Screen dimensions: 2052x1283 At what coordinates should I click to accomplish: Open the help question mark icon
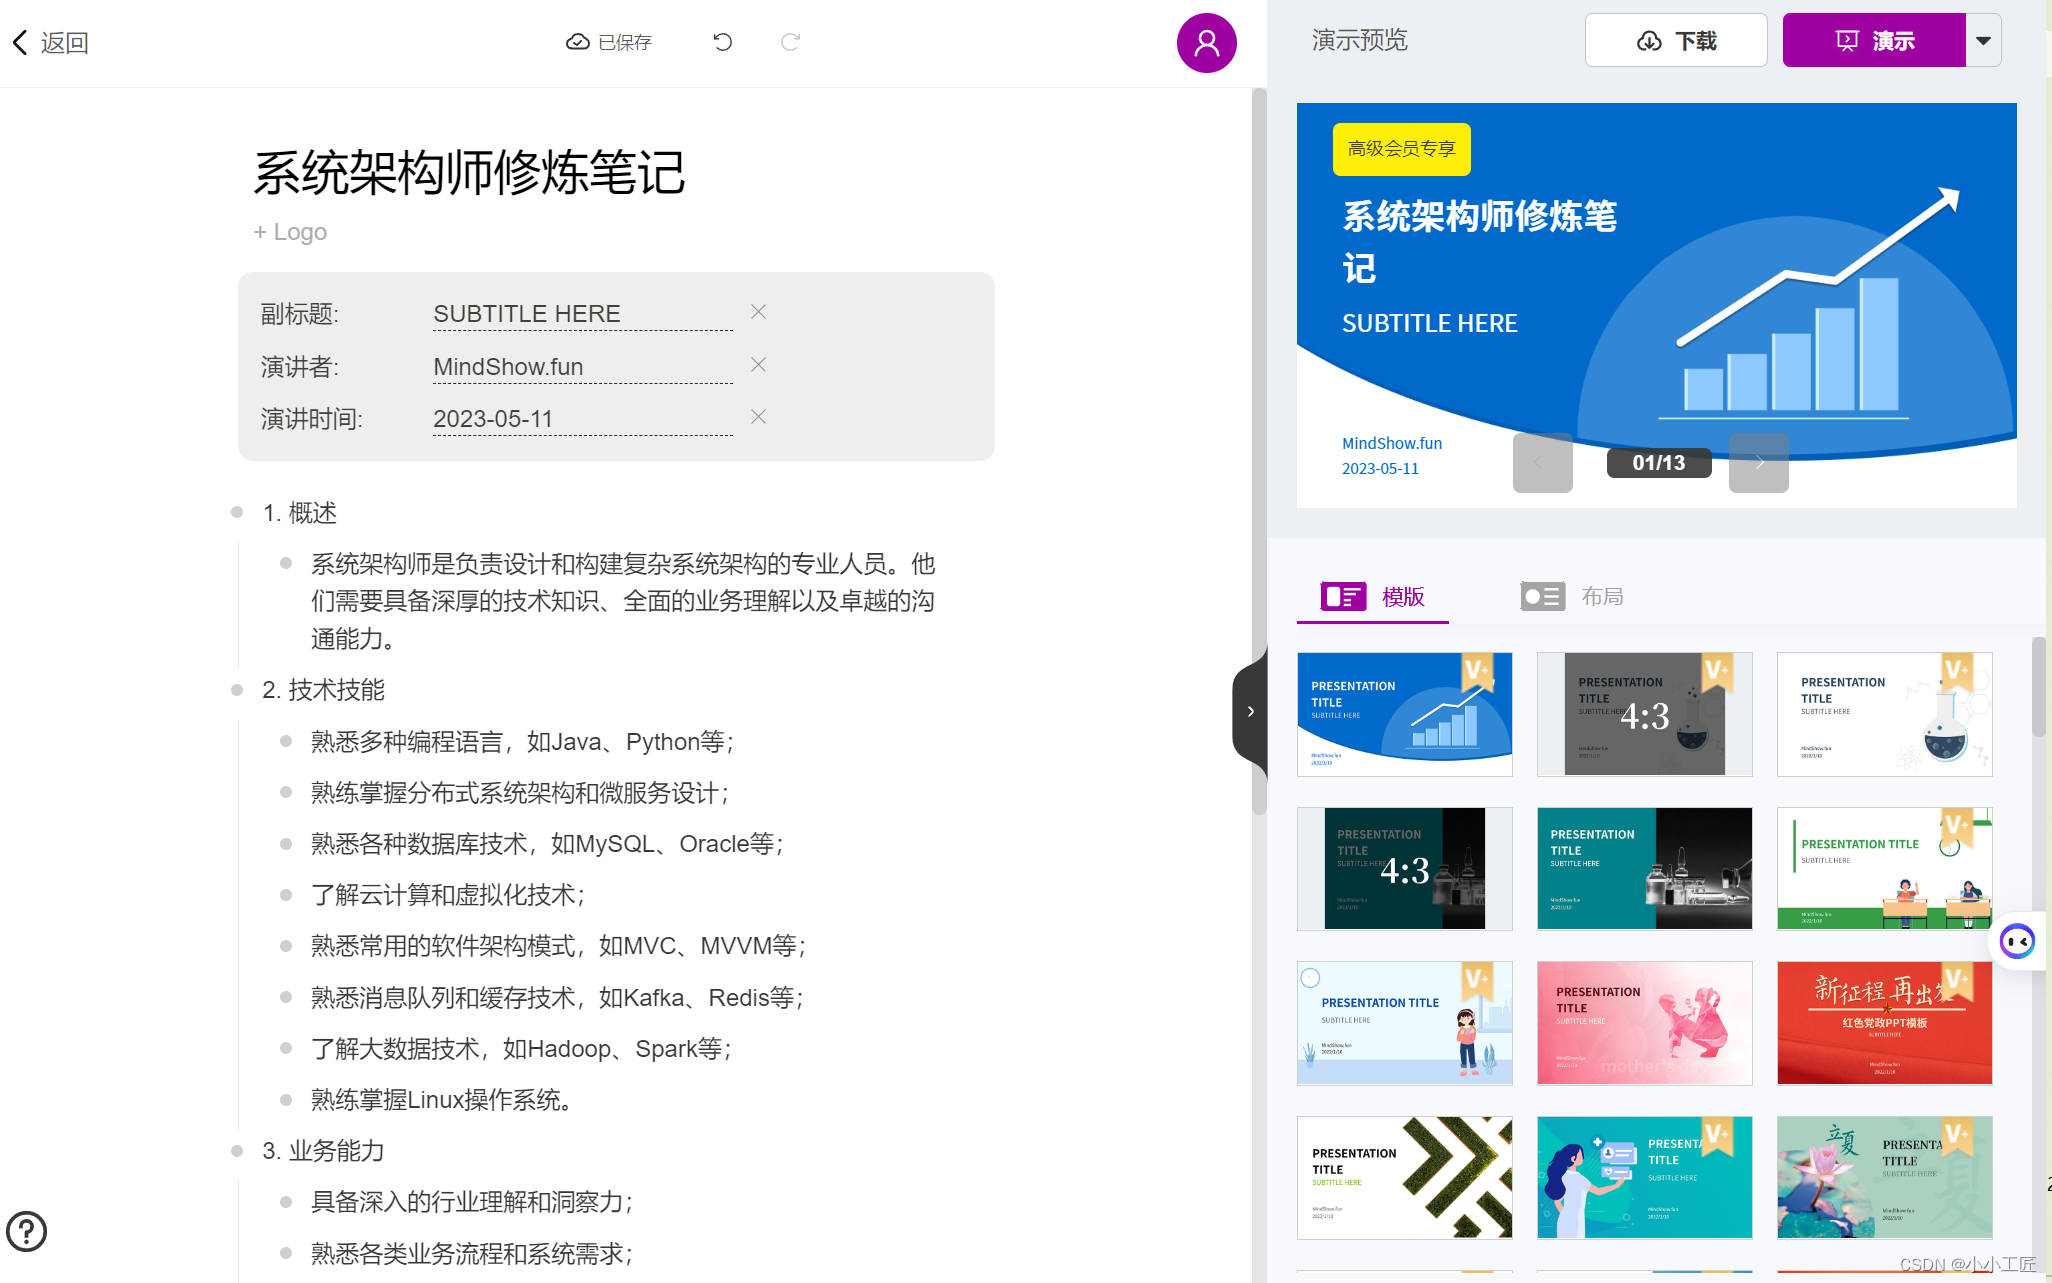(27, 1231)
